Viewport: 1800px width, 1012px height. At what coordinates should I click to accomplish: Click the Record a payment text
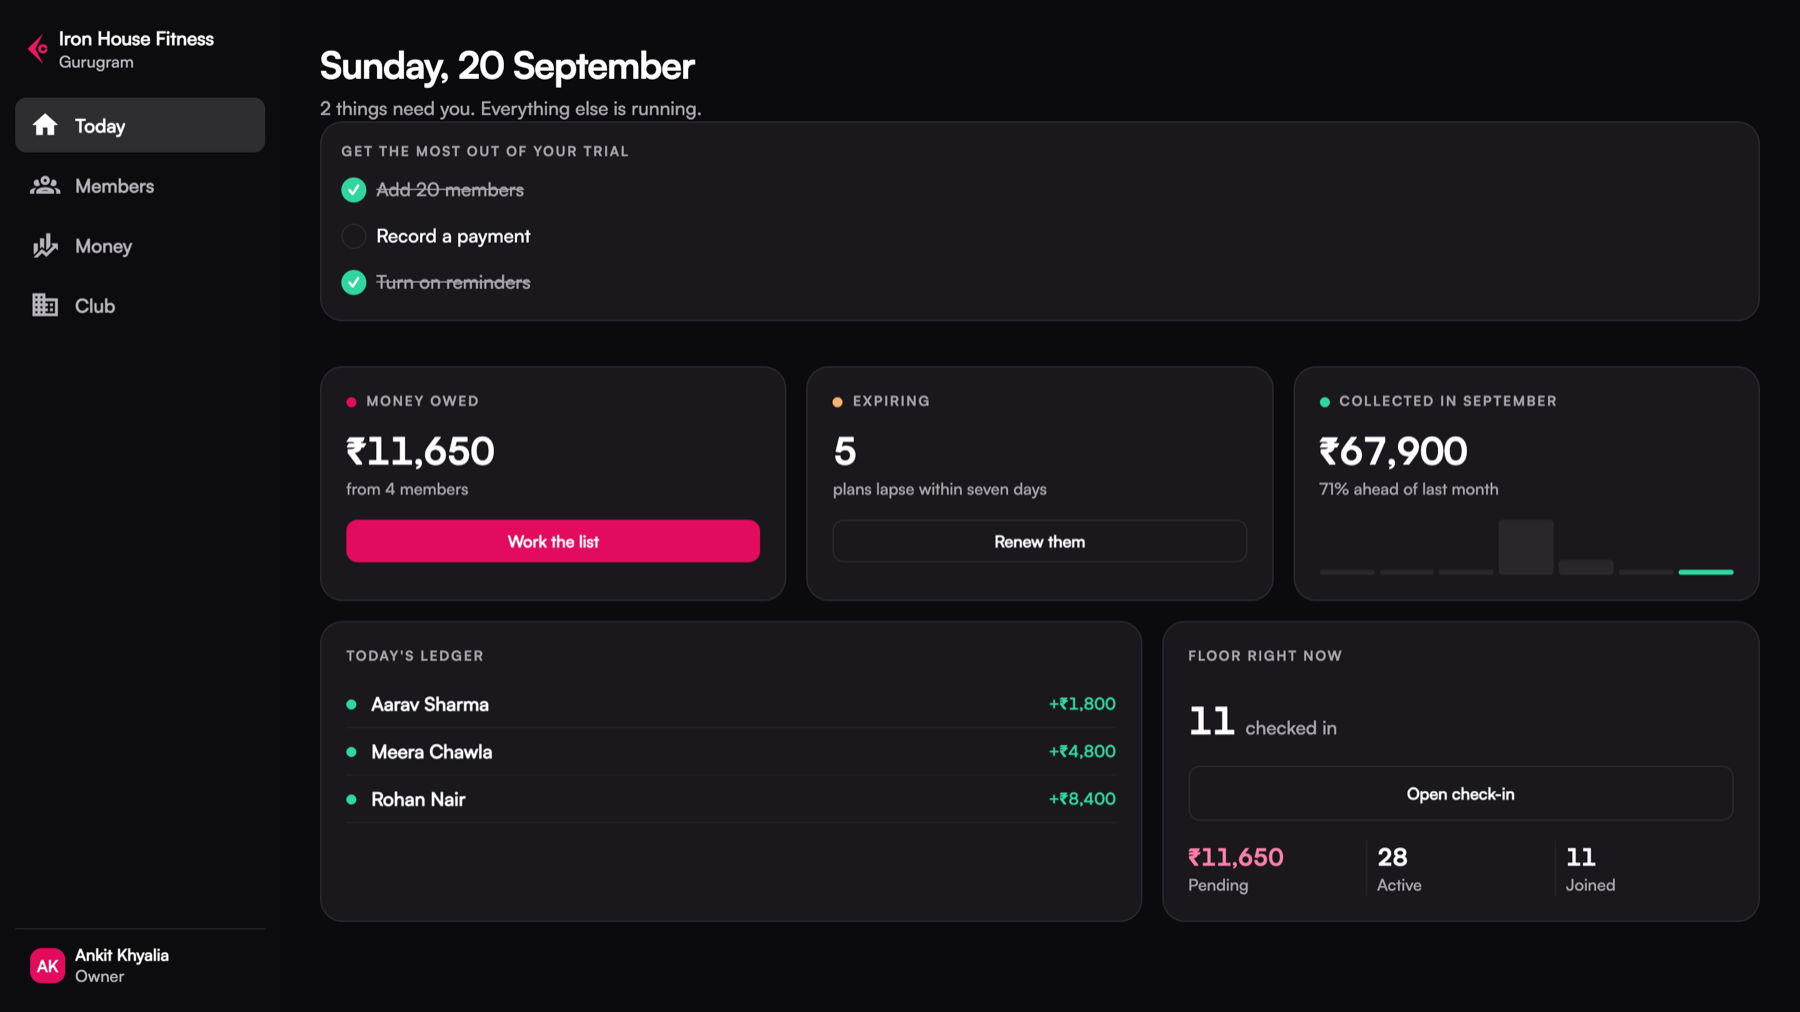point(453,236)
